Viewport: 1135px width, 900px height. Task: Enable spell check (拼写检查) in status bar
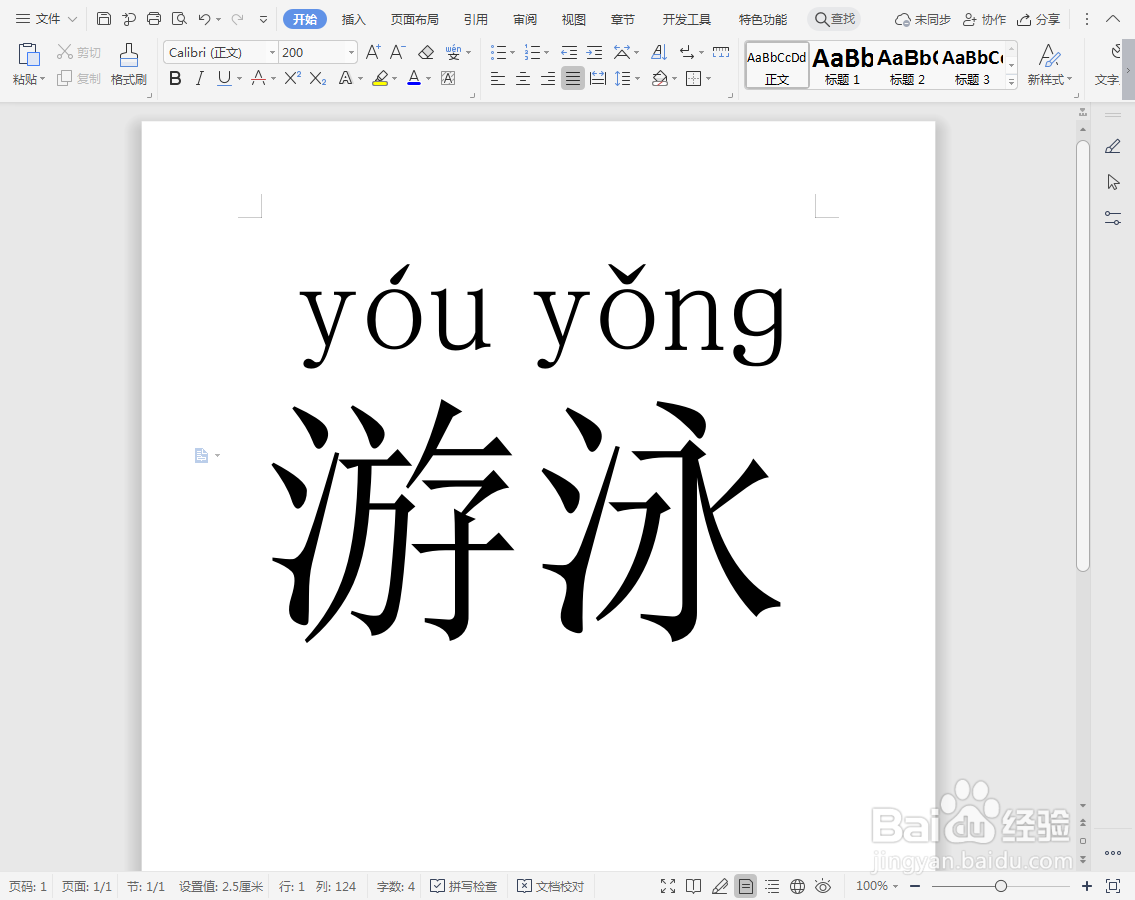tap(463, 886)
